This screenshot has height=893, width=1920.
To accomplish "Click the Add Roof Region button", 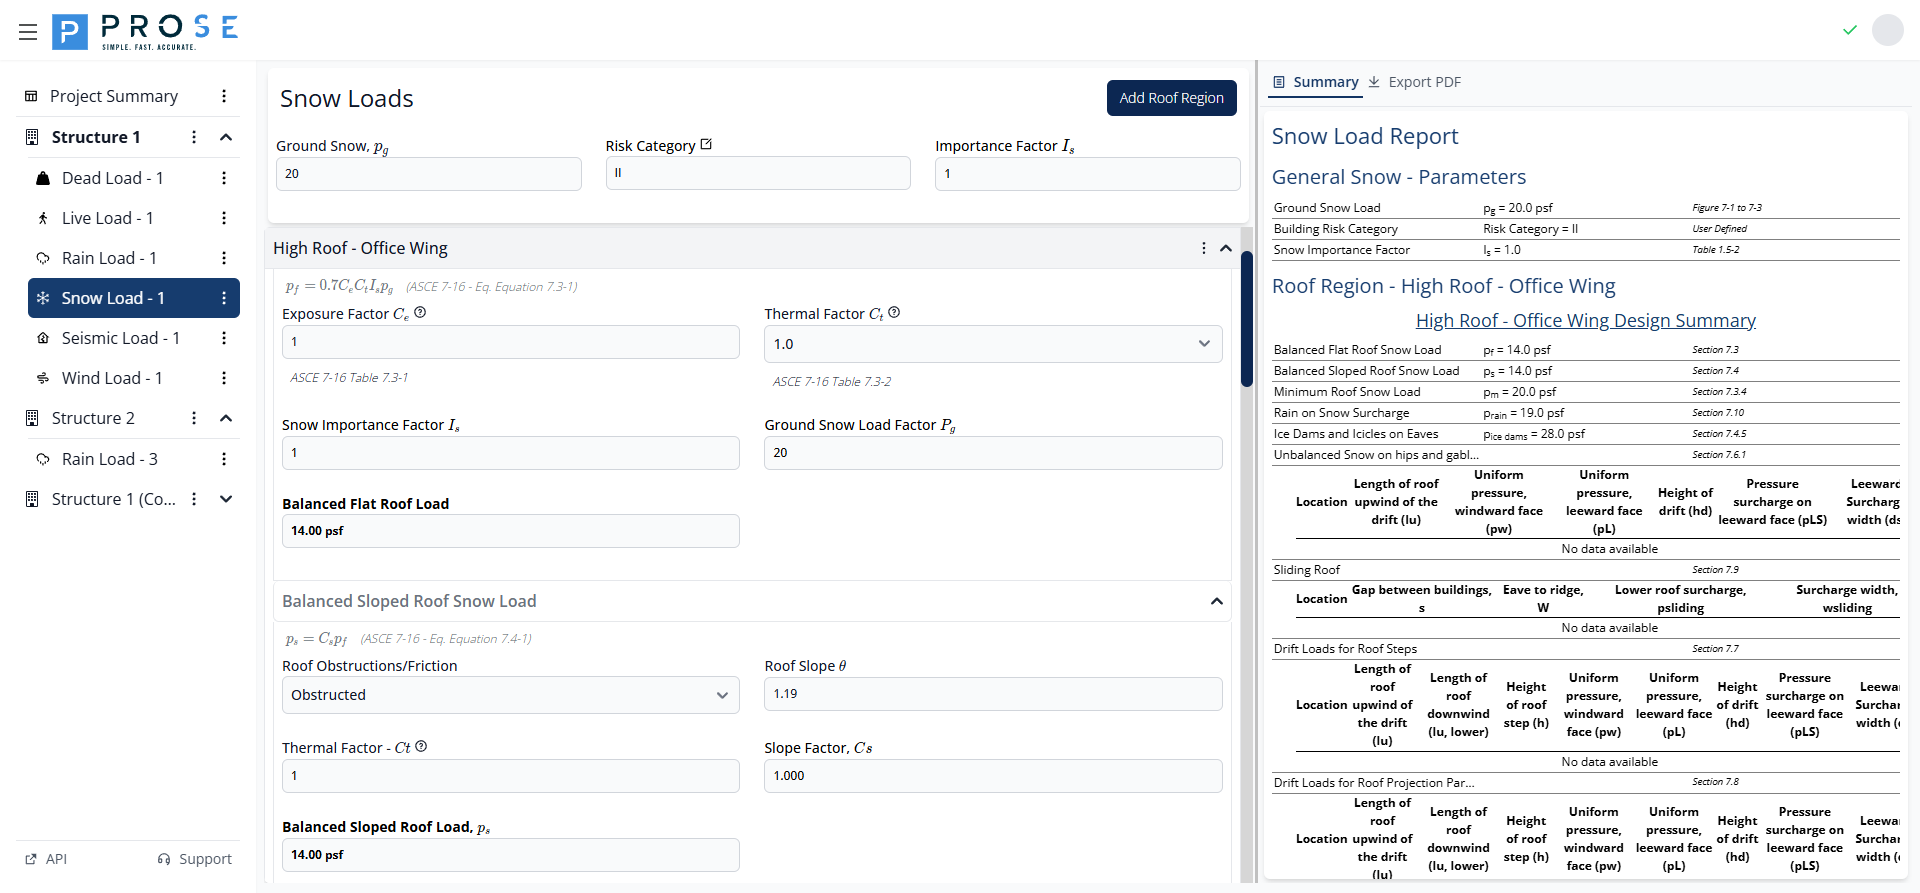I will [x=1171, y=98].
